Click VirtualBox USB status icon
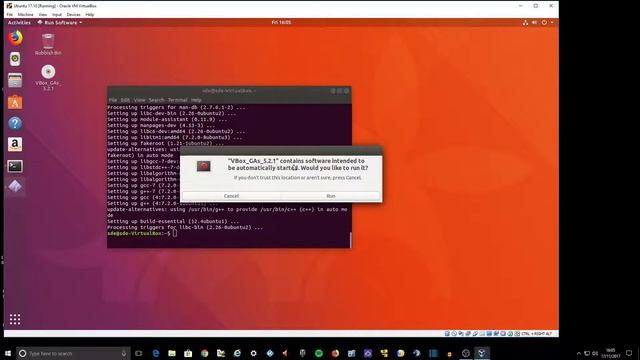Image resolution: width=640 pixels, height=360 pixels. [475, 333]
